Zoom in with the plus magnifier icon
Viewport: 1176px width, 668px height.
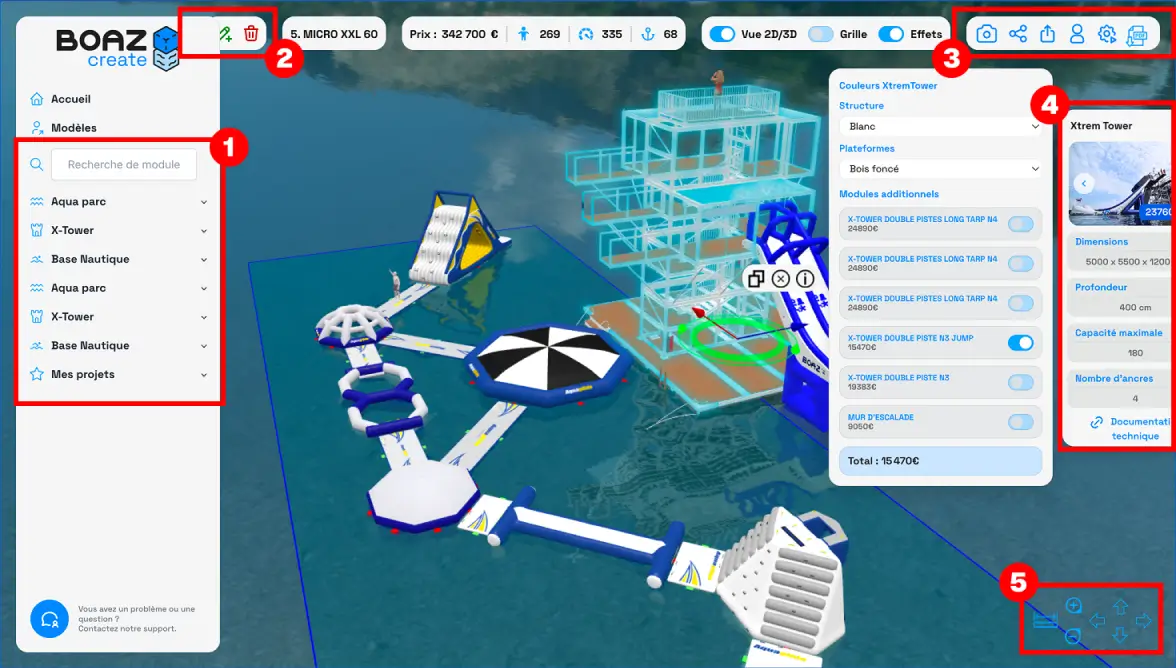coord(1074,606)
